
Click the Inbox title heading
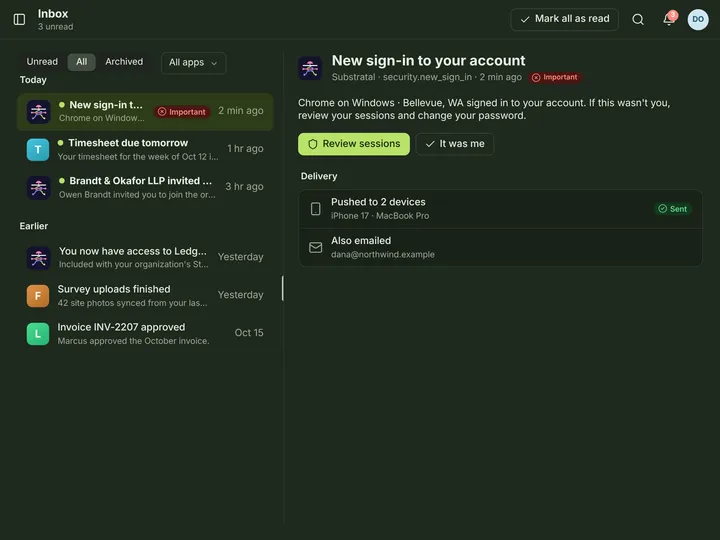tap(53, 14)
